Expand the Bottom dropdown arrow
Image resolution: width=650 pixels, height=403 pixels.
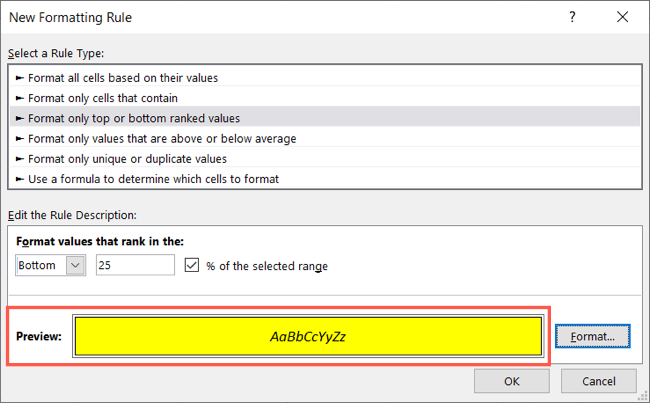coord(76,266)
